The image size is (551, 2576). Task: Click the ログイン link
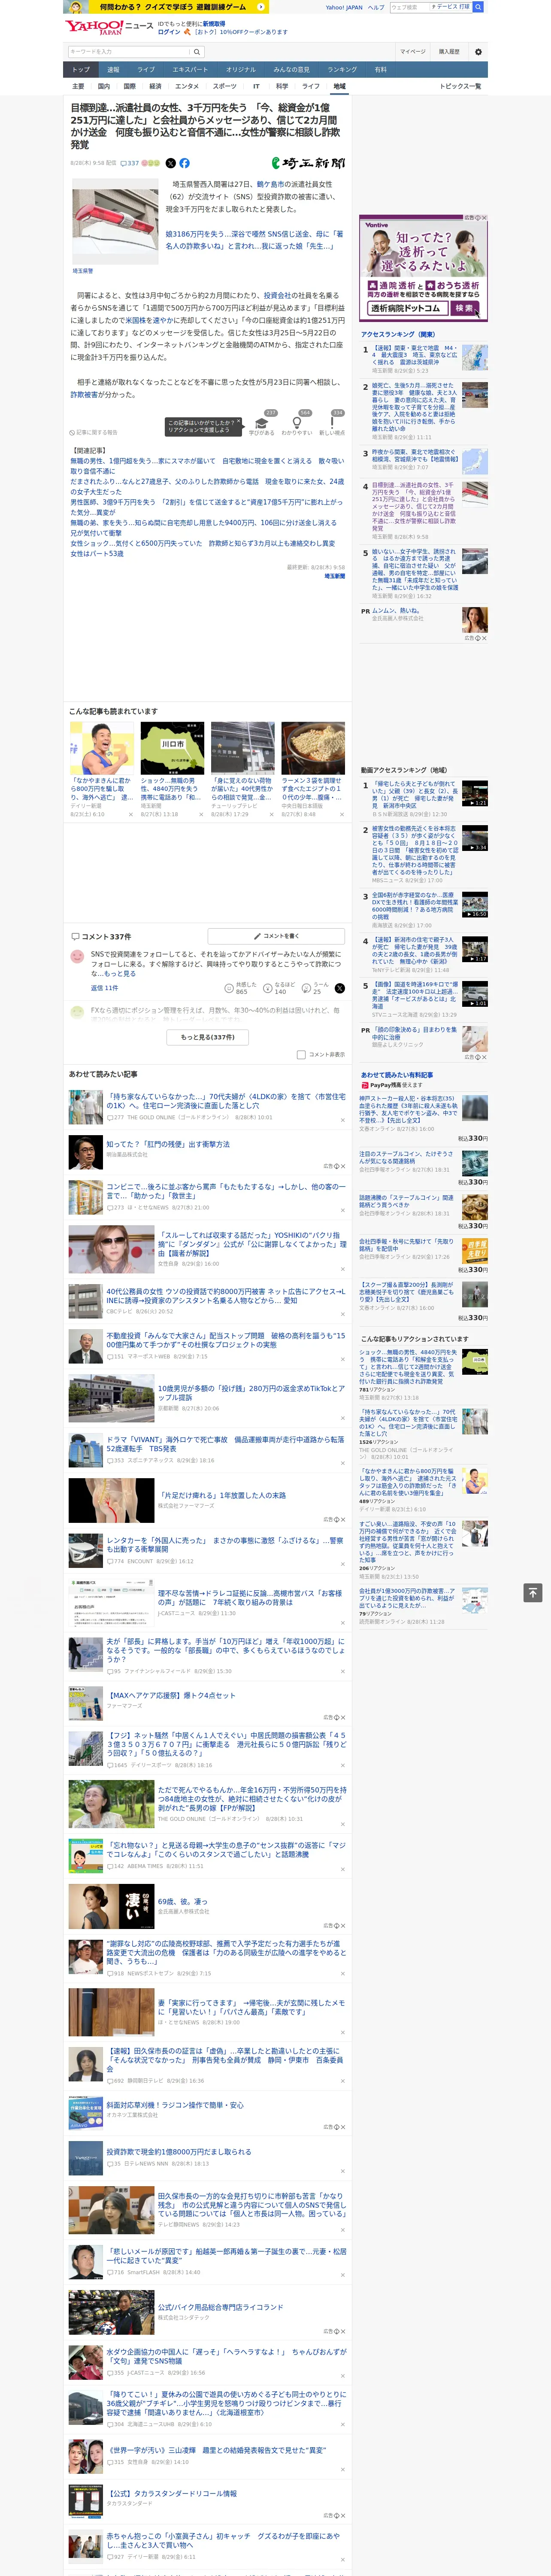[x=169, y=32]
